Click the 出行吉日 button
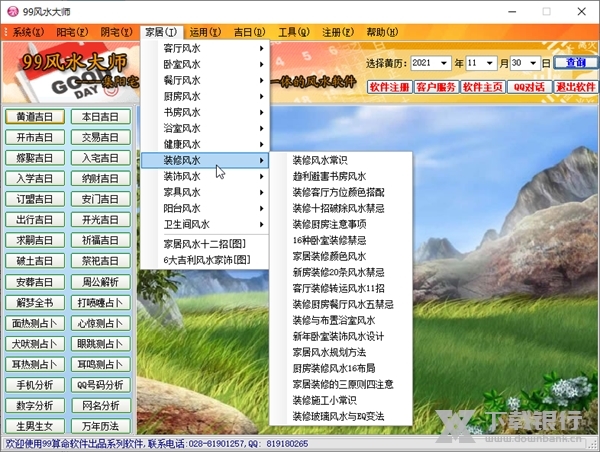The height and width of the screenshot is (452, 600). pyautogui.click(x=35, y=220)
